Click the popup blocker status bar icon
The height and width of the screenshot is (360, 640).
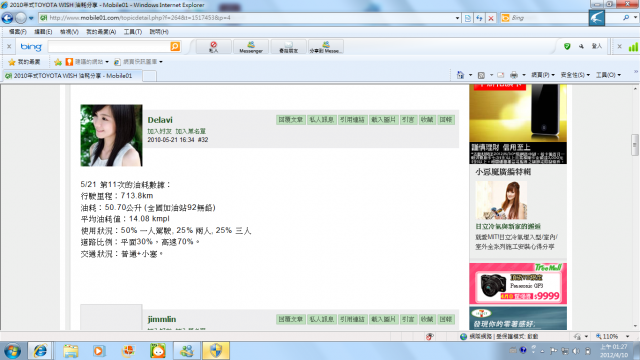(x=429, y=337)
